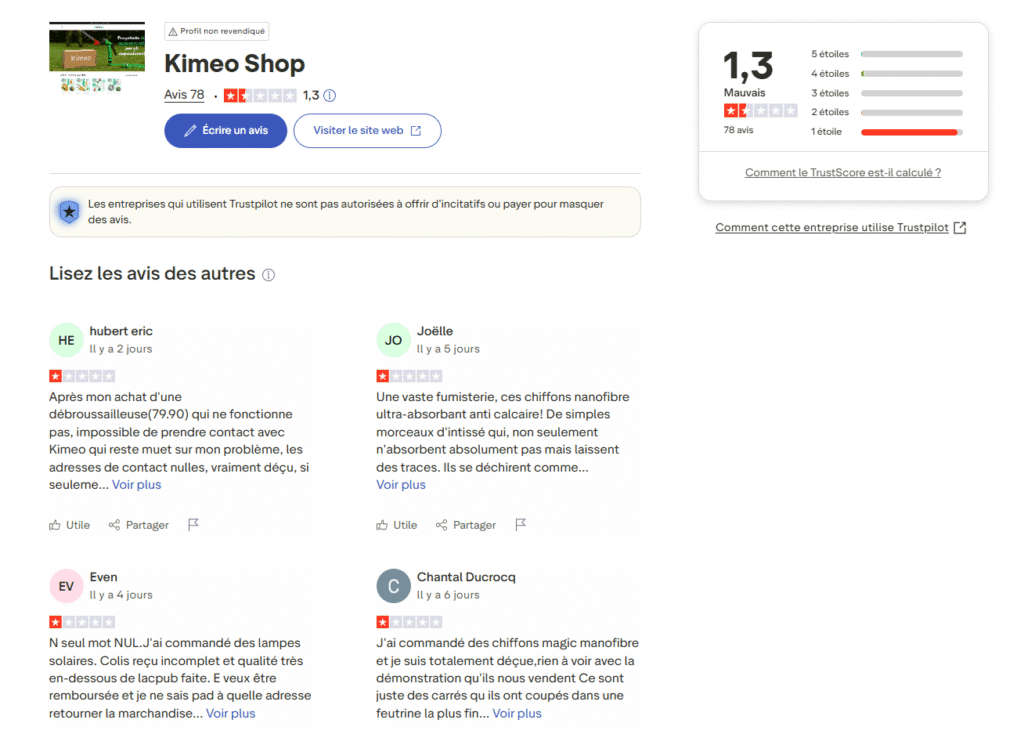Expand Chantal Ducrocq's review via 'Voir plus'
The width and height of the screenshot is (1024, 734).
click(x=516, y=713)
